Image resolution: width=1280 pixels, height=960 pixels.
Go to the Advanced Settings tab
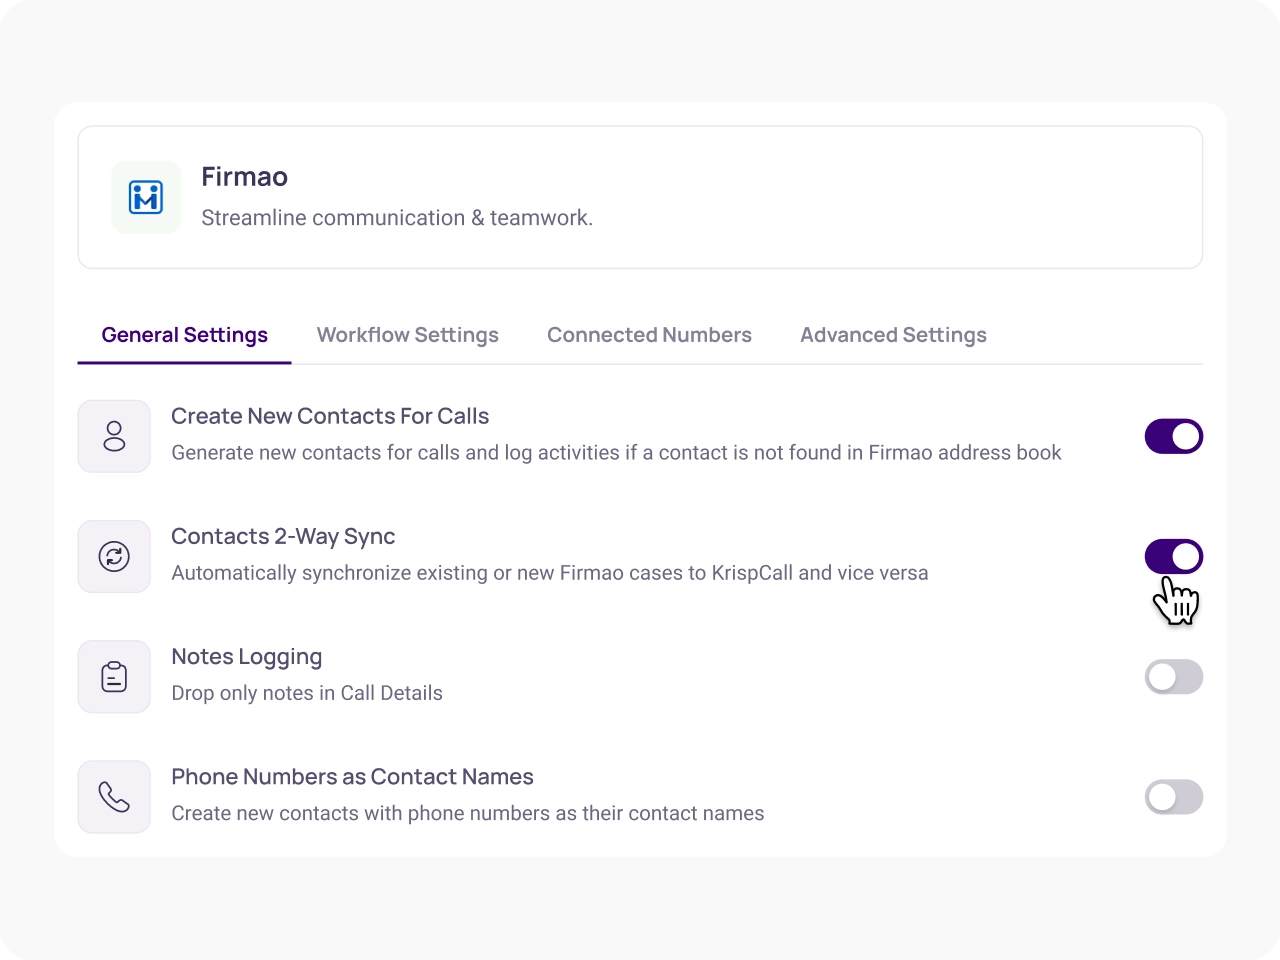(x=893, y=335)
